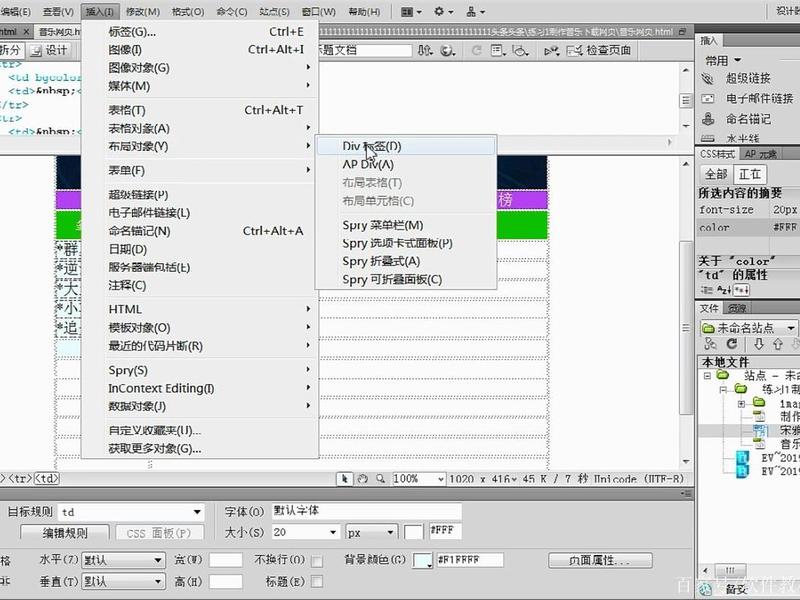Click the connect to remote host icon
The image size is (800, 600).
[x=710, y=344]
